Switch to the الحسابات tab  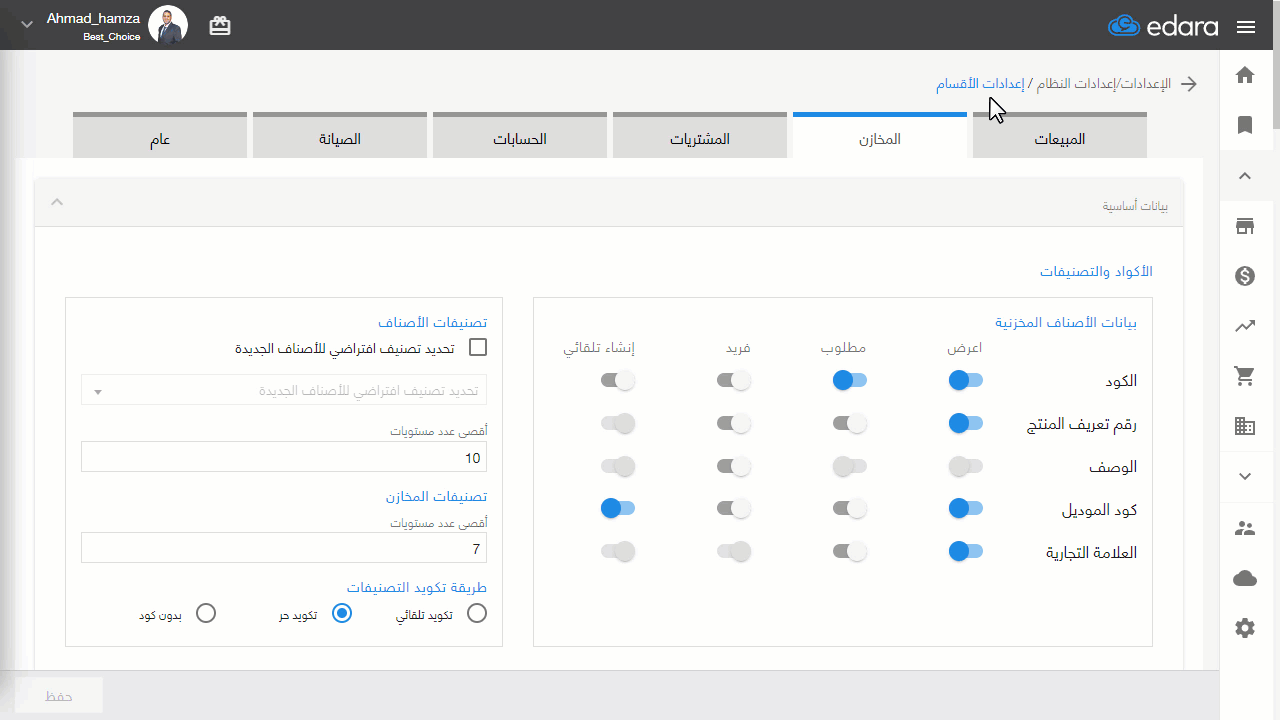[x=520, y=136]
